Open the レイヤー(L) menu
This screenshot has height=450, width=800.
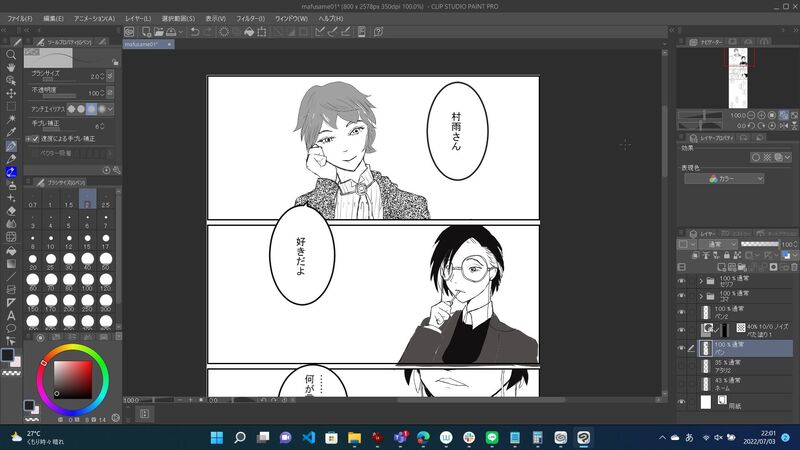coord(138,18)
